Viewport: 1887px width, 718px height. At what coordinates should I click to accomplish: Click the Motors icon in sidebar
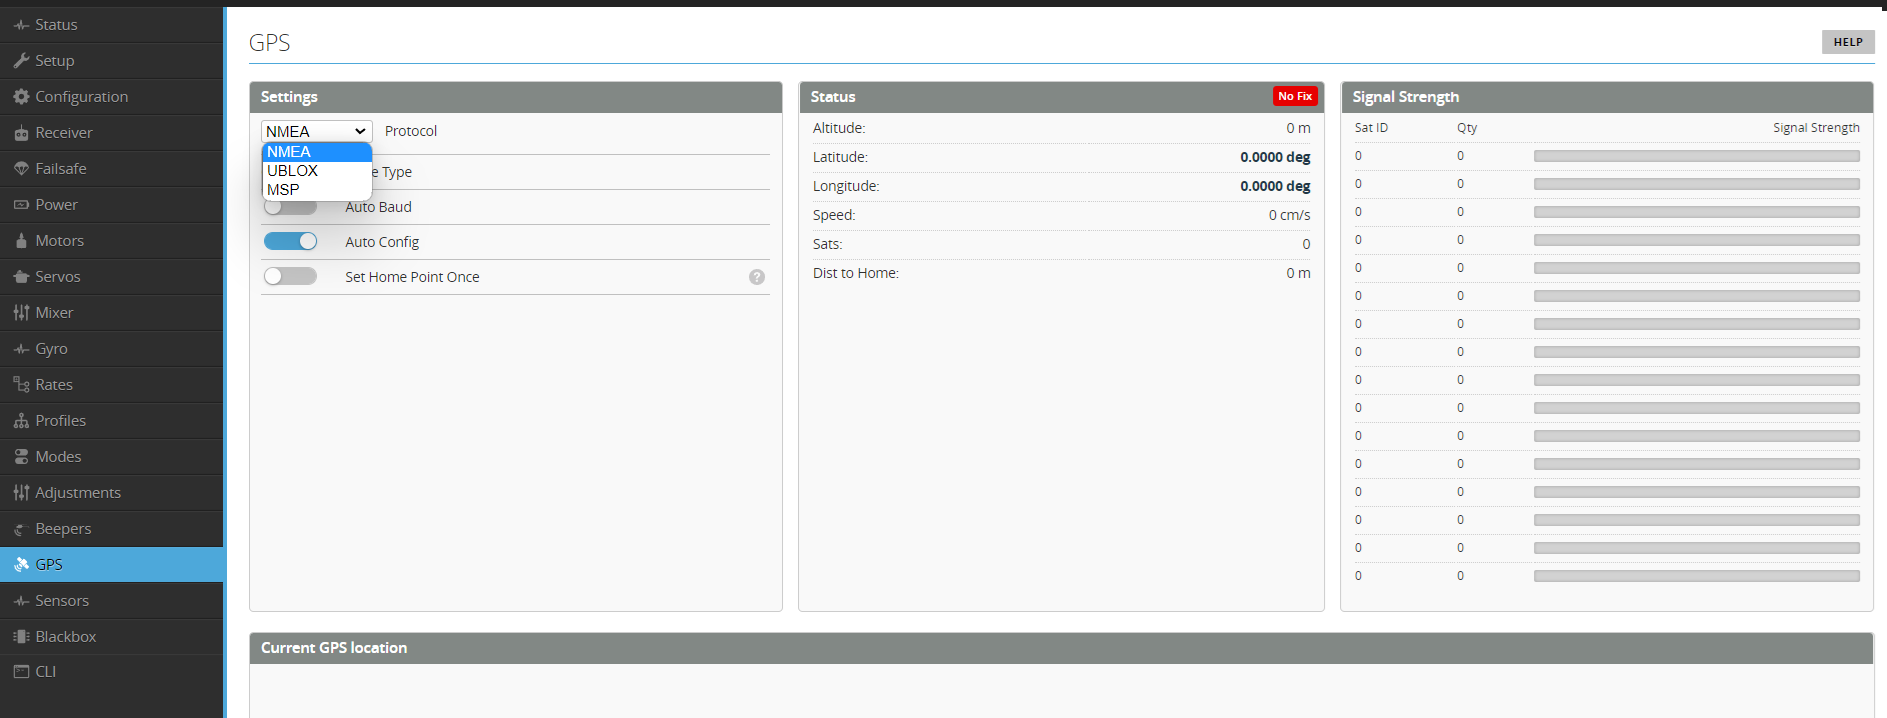point(21,241)
